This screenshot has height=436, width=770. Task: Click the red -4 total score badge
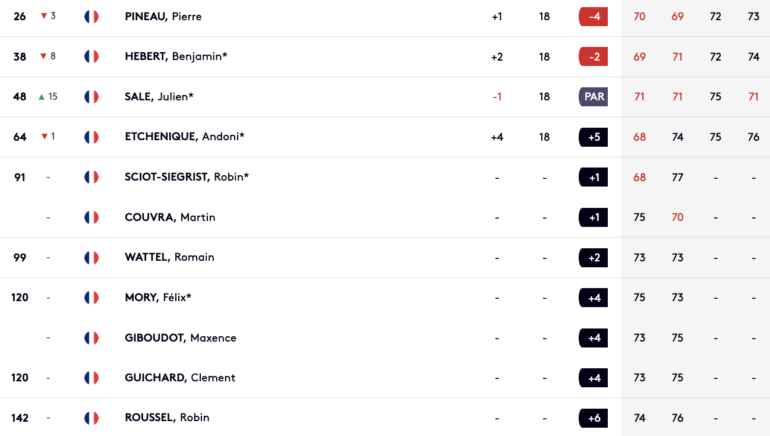593,17
